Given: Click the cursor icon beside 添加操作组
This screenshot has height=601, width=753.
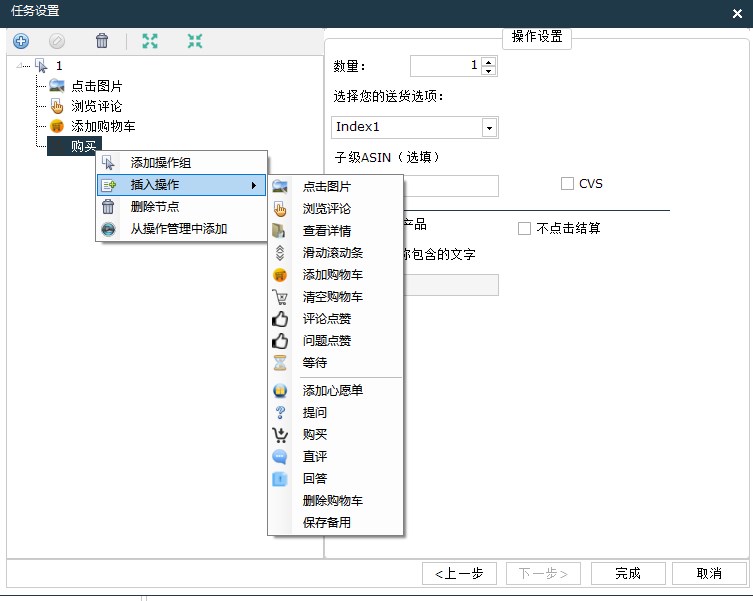Looking at the screenshot, I should [x=109, y=163].
